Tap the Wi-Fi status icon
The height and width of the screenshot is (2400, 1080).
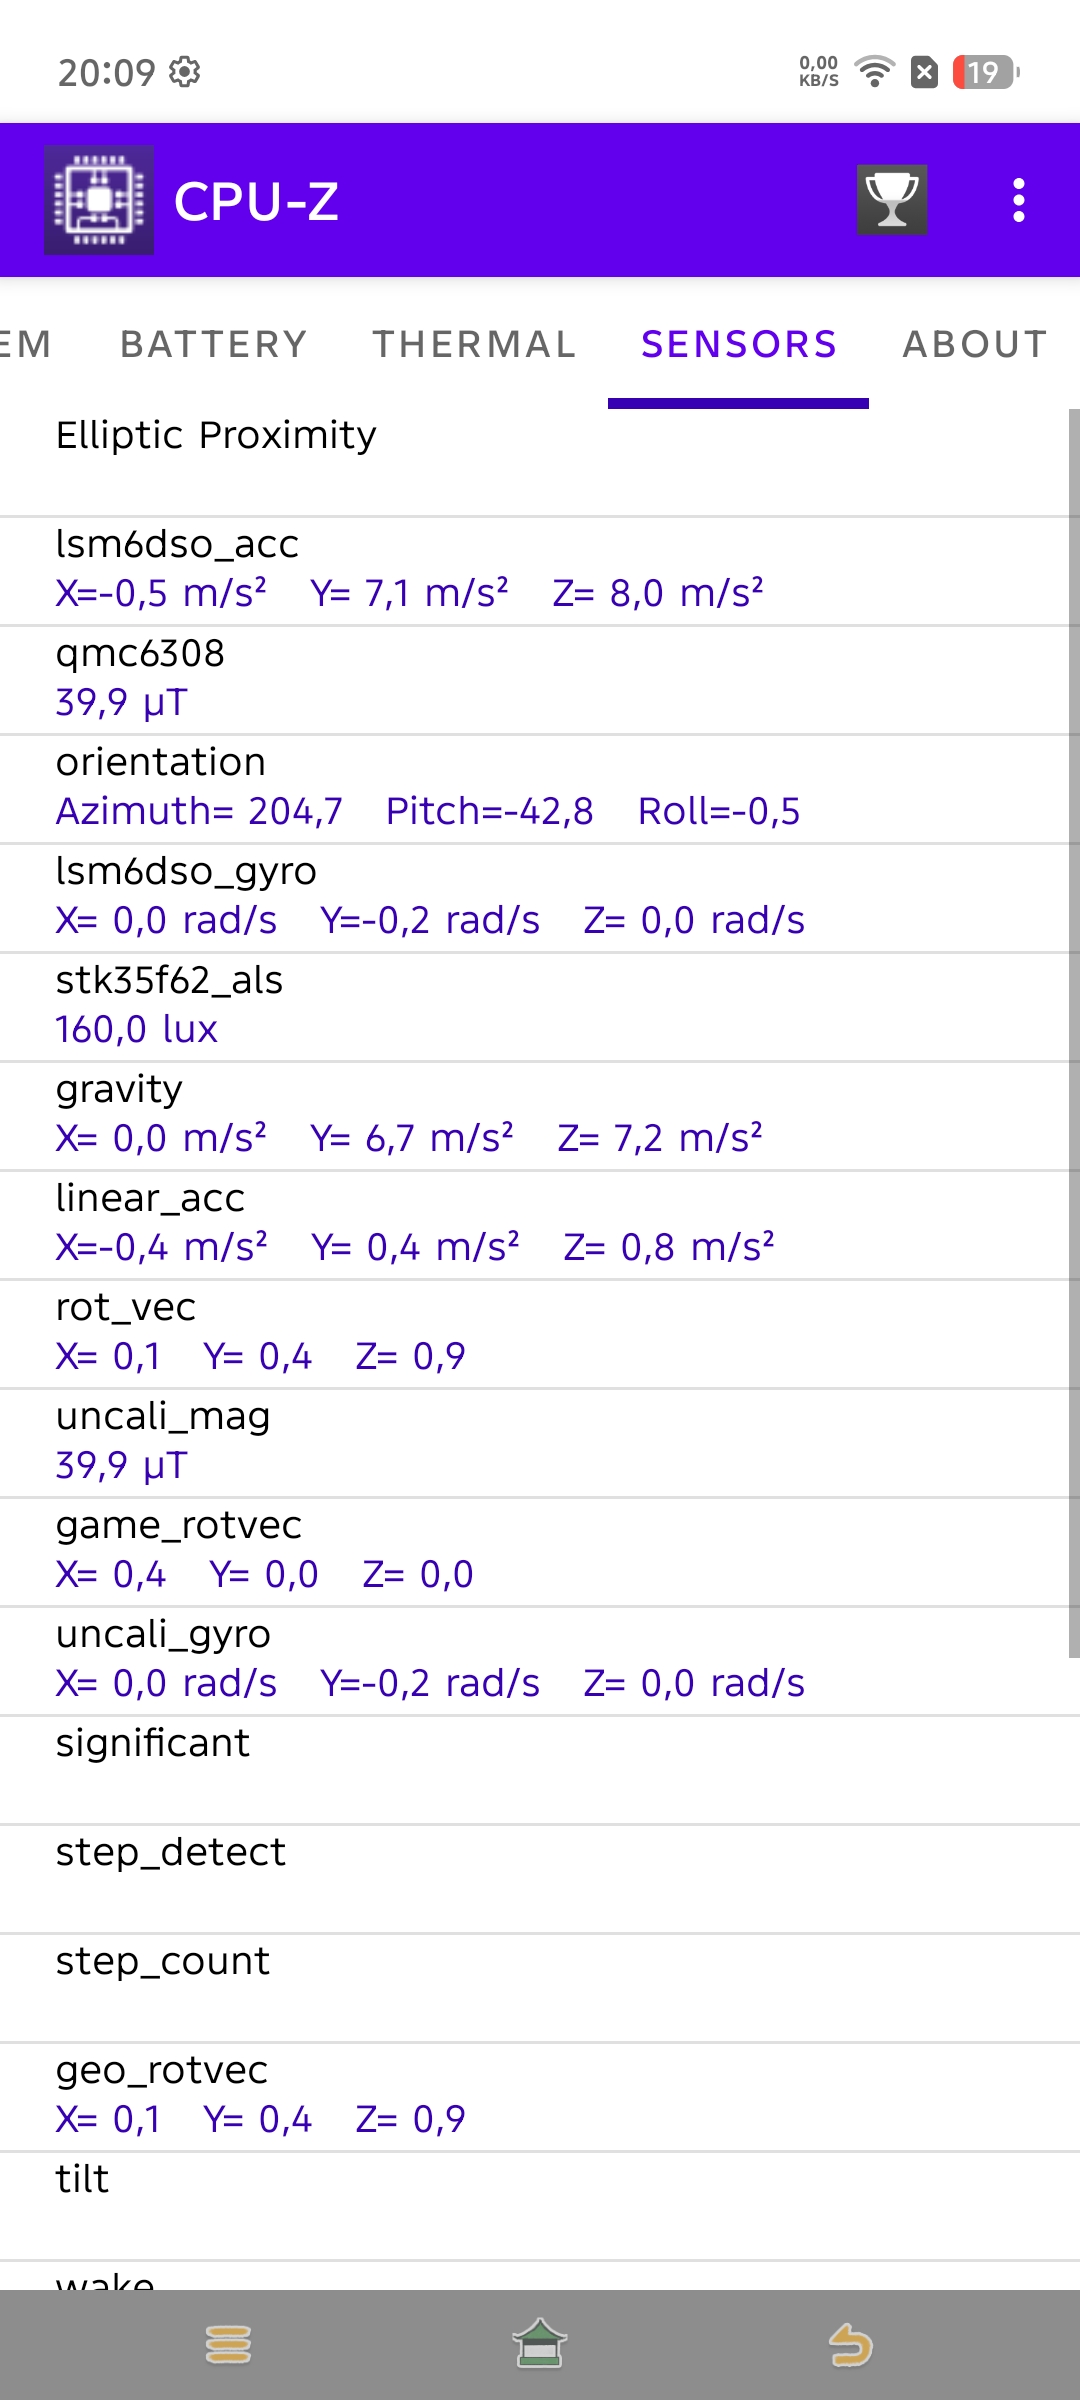[875, 72]
